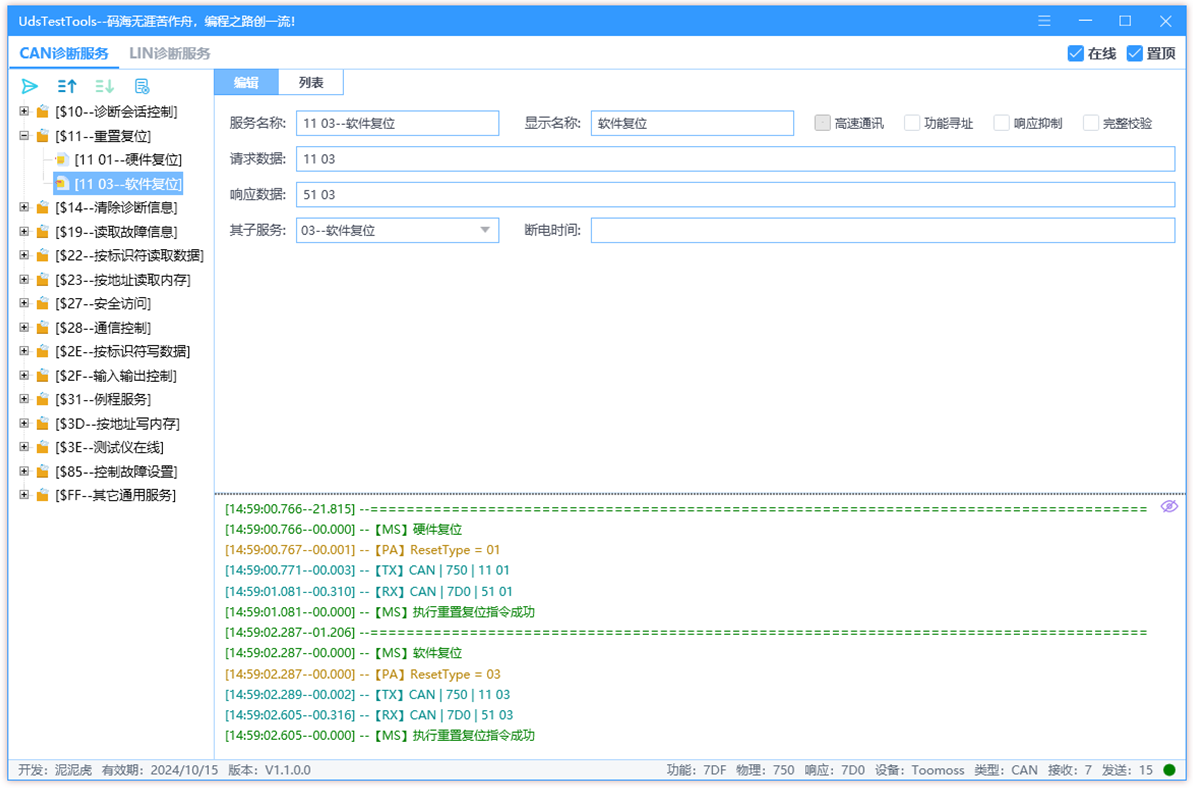Switch to CAN诊断服务 tab
The image size is (1193, 788).
click(x=64, y=53)
